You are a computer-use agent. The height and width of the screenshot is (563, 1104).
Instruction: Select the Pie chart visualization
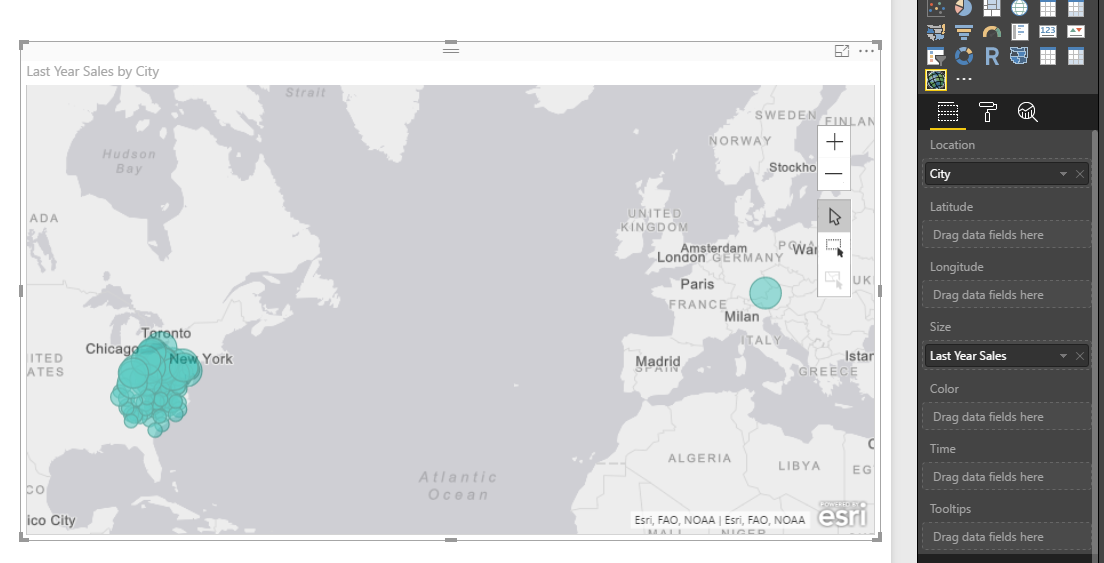coord(964,8)
